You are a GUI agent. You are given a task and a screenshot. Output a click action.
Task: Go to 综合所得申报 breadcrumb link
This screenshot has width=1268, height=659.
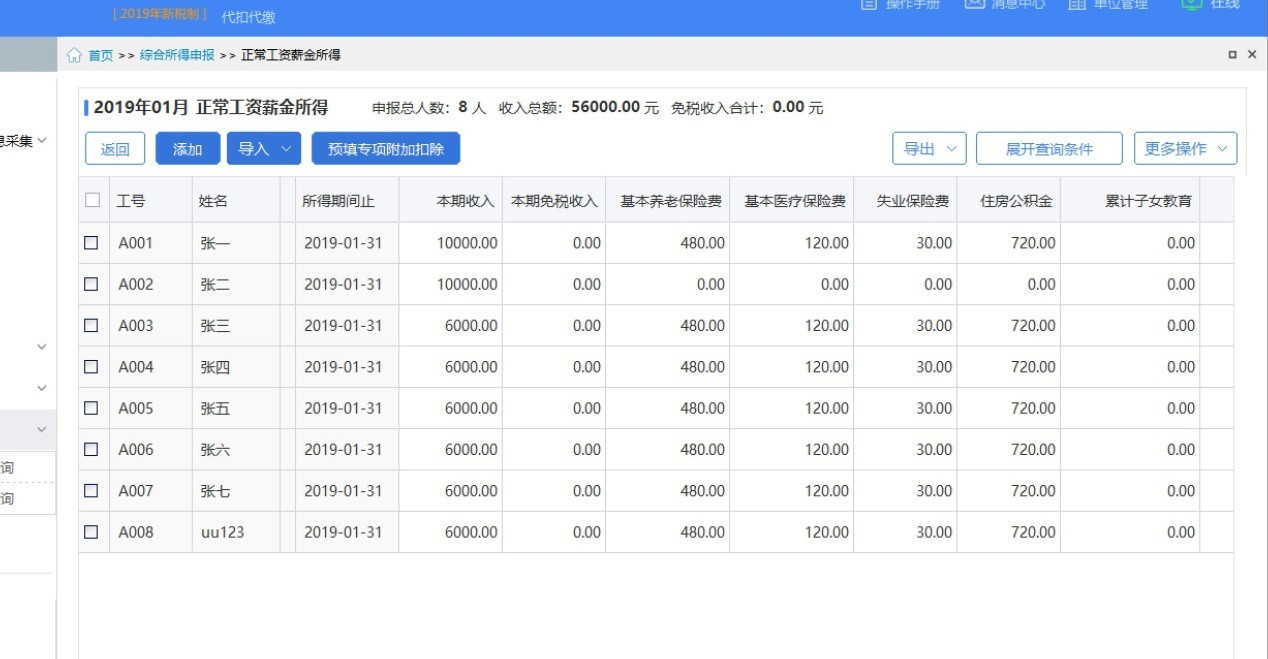177,55
